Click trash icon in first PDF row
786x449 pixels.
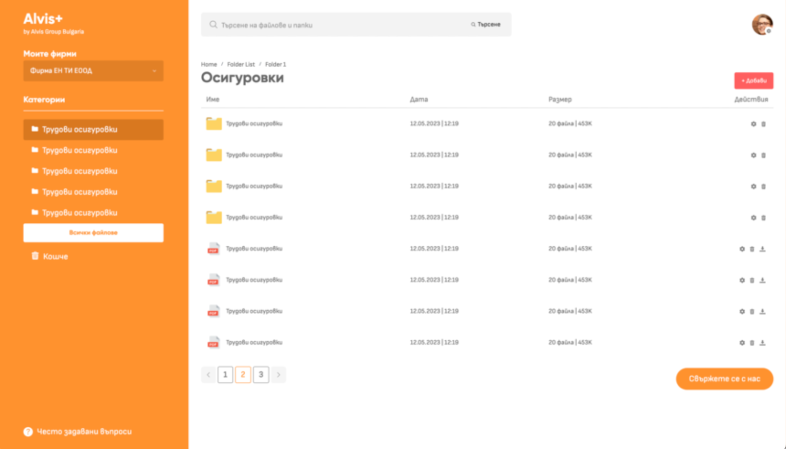[x=752, y=249]
